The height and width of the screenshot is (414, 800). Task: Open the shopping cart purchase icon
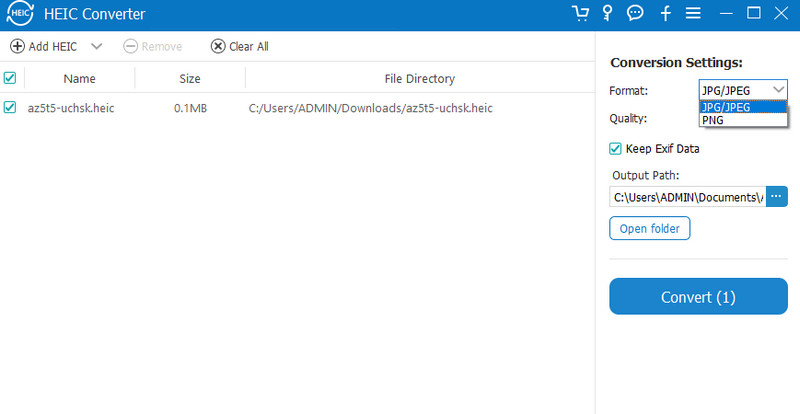coord(580,13)
